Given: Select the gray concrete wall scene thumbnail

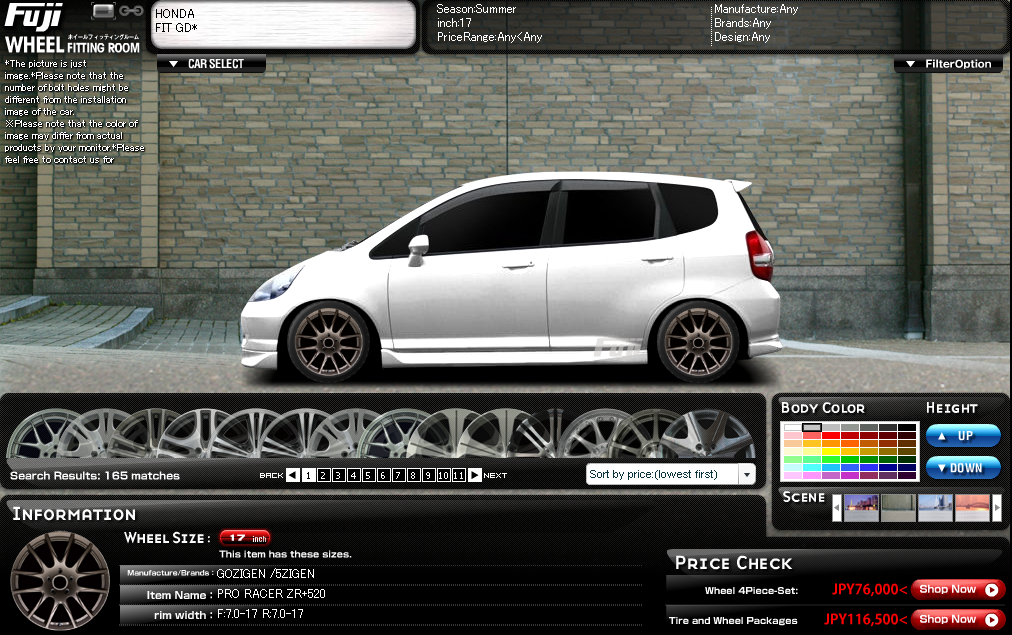Looking at the screenshot, I should pyautogui.click(x=898, y=507).
